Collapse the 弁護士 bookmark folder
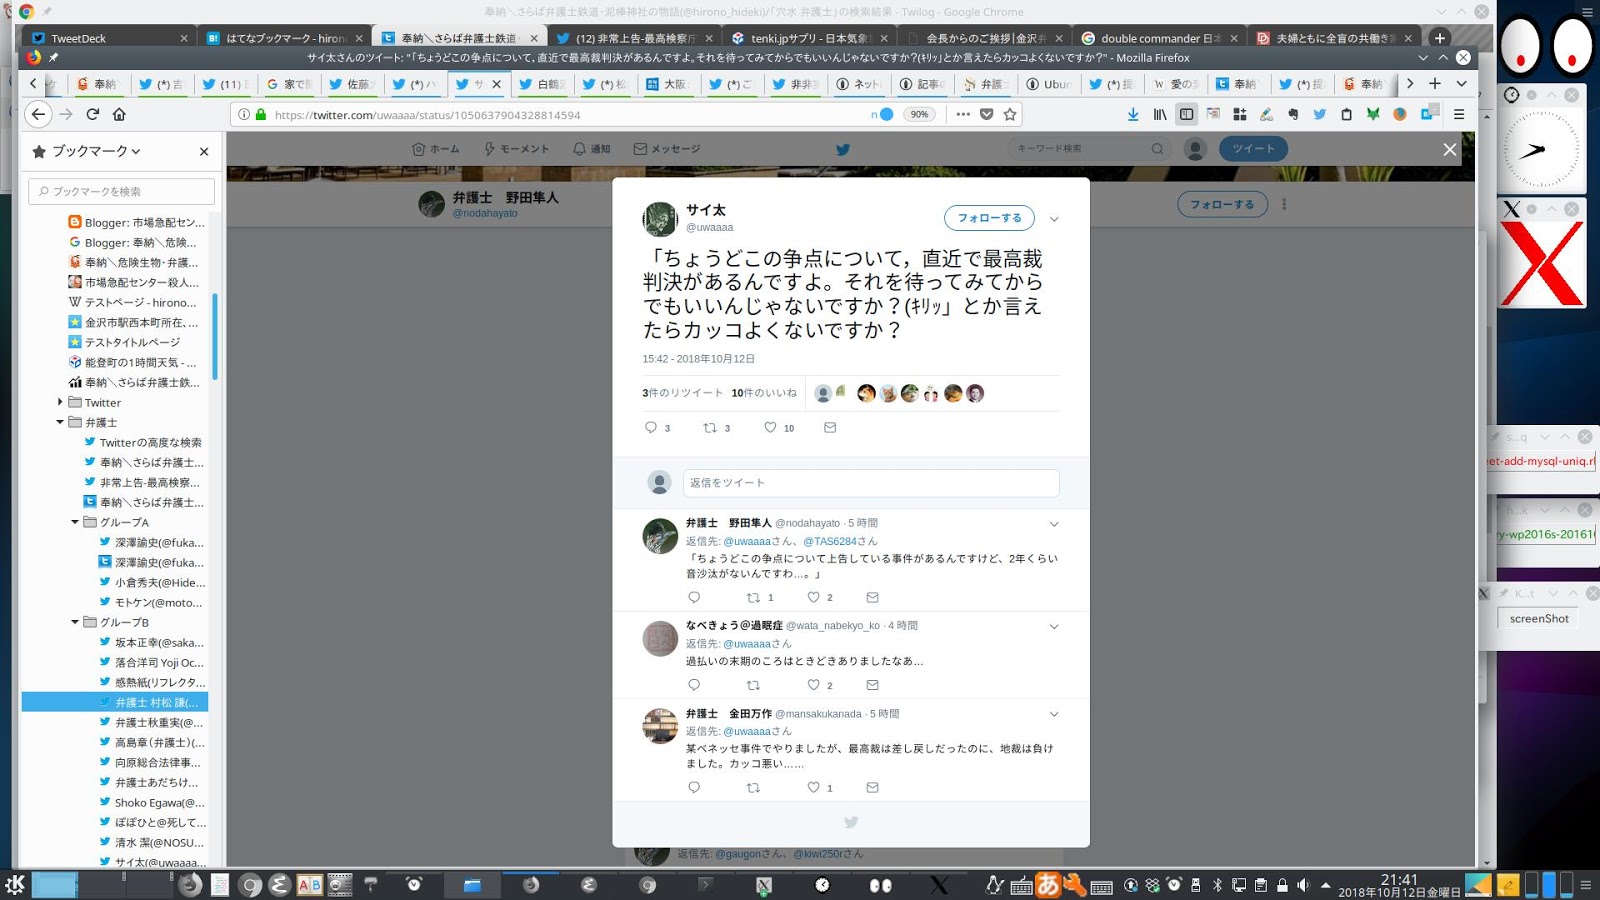Image resolution: width=1600 pixels, height=900 pixels. click(x=60, y=422)
